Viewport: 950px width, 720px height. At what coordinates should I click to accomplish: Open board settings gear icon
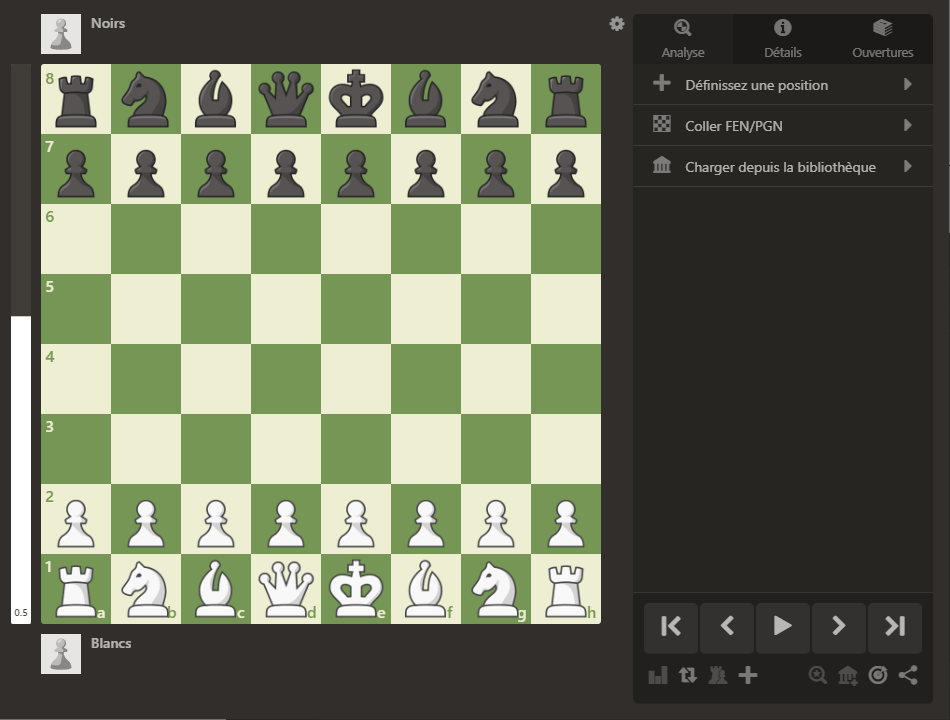[x=617, y=24]
